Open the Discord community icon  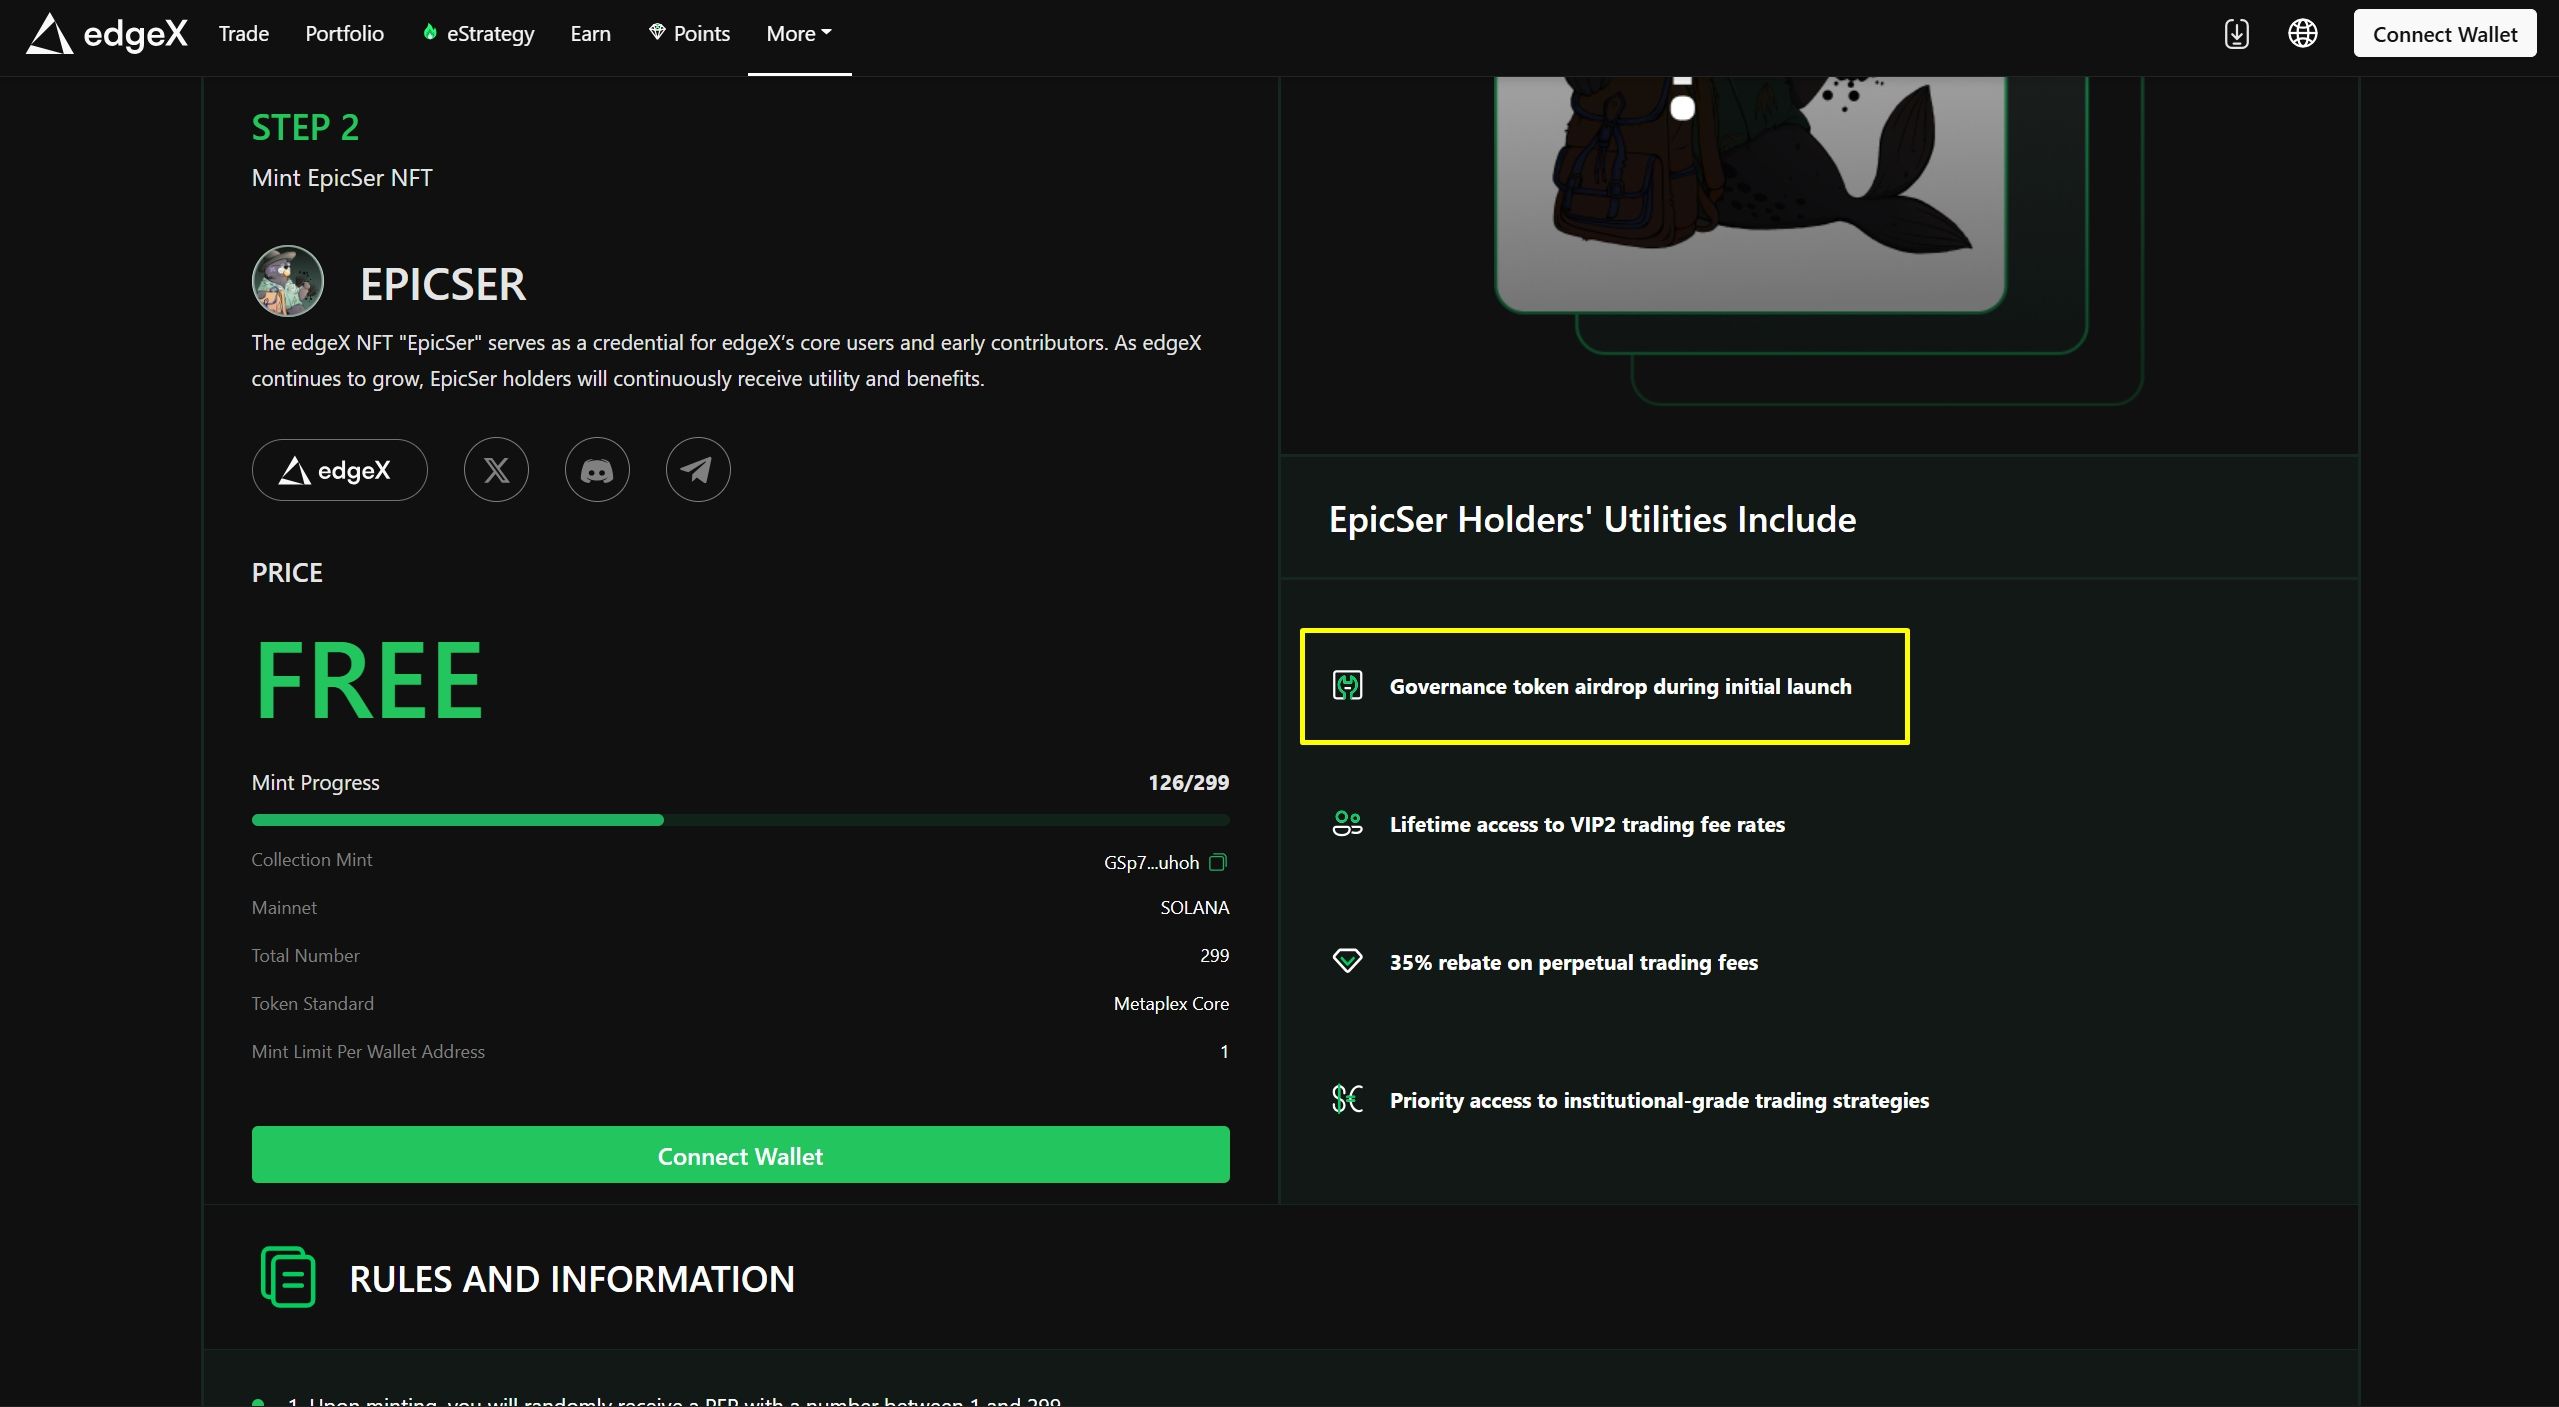point(597,470)
